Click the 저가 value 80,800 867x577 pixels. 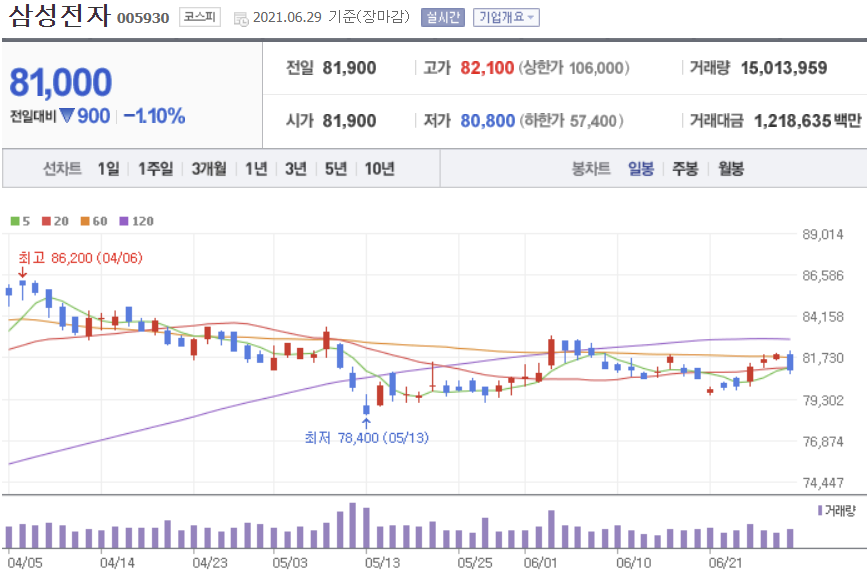[488, 120]
